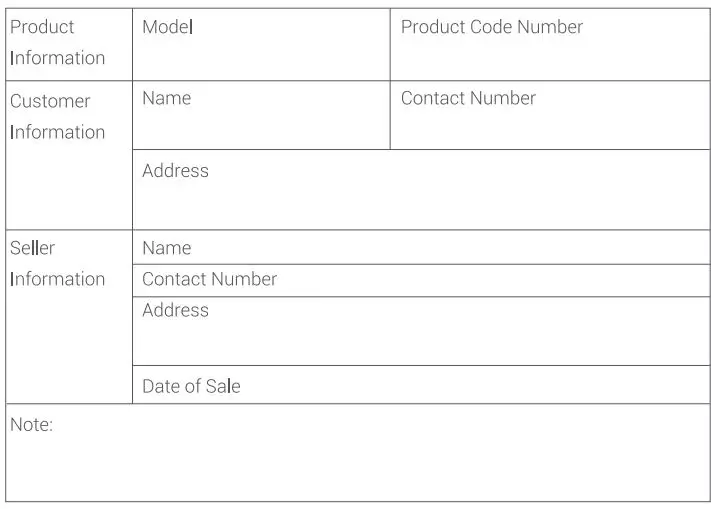
Task: Click blank area of the seller Name row
Action: 450,248
